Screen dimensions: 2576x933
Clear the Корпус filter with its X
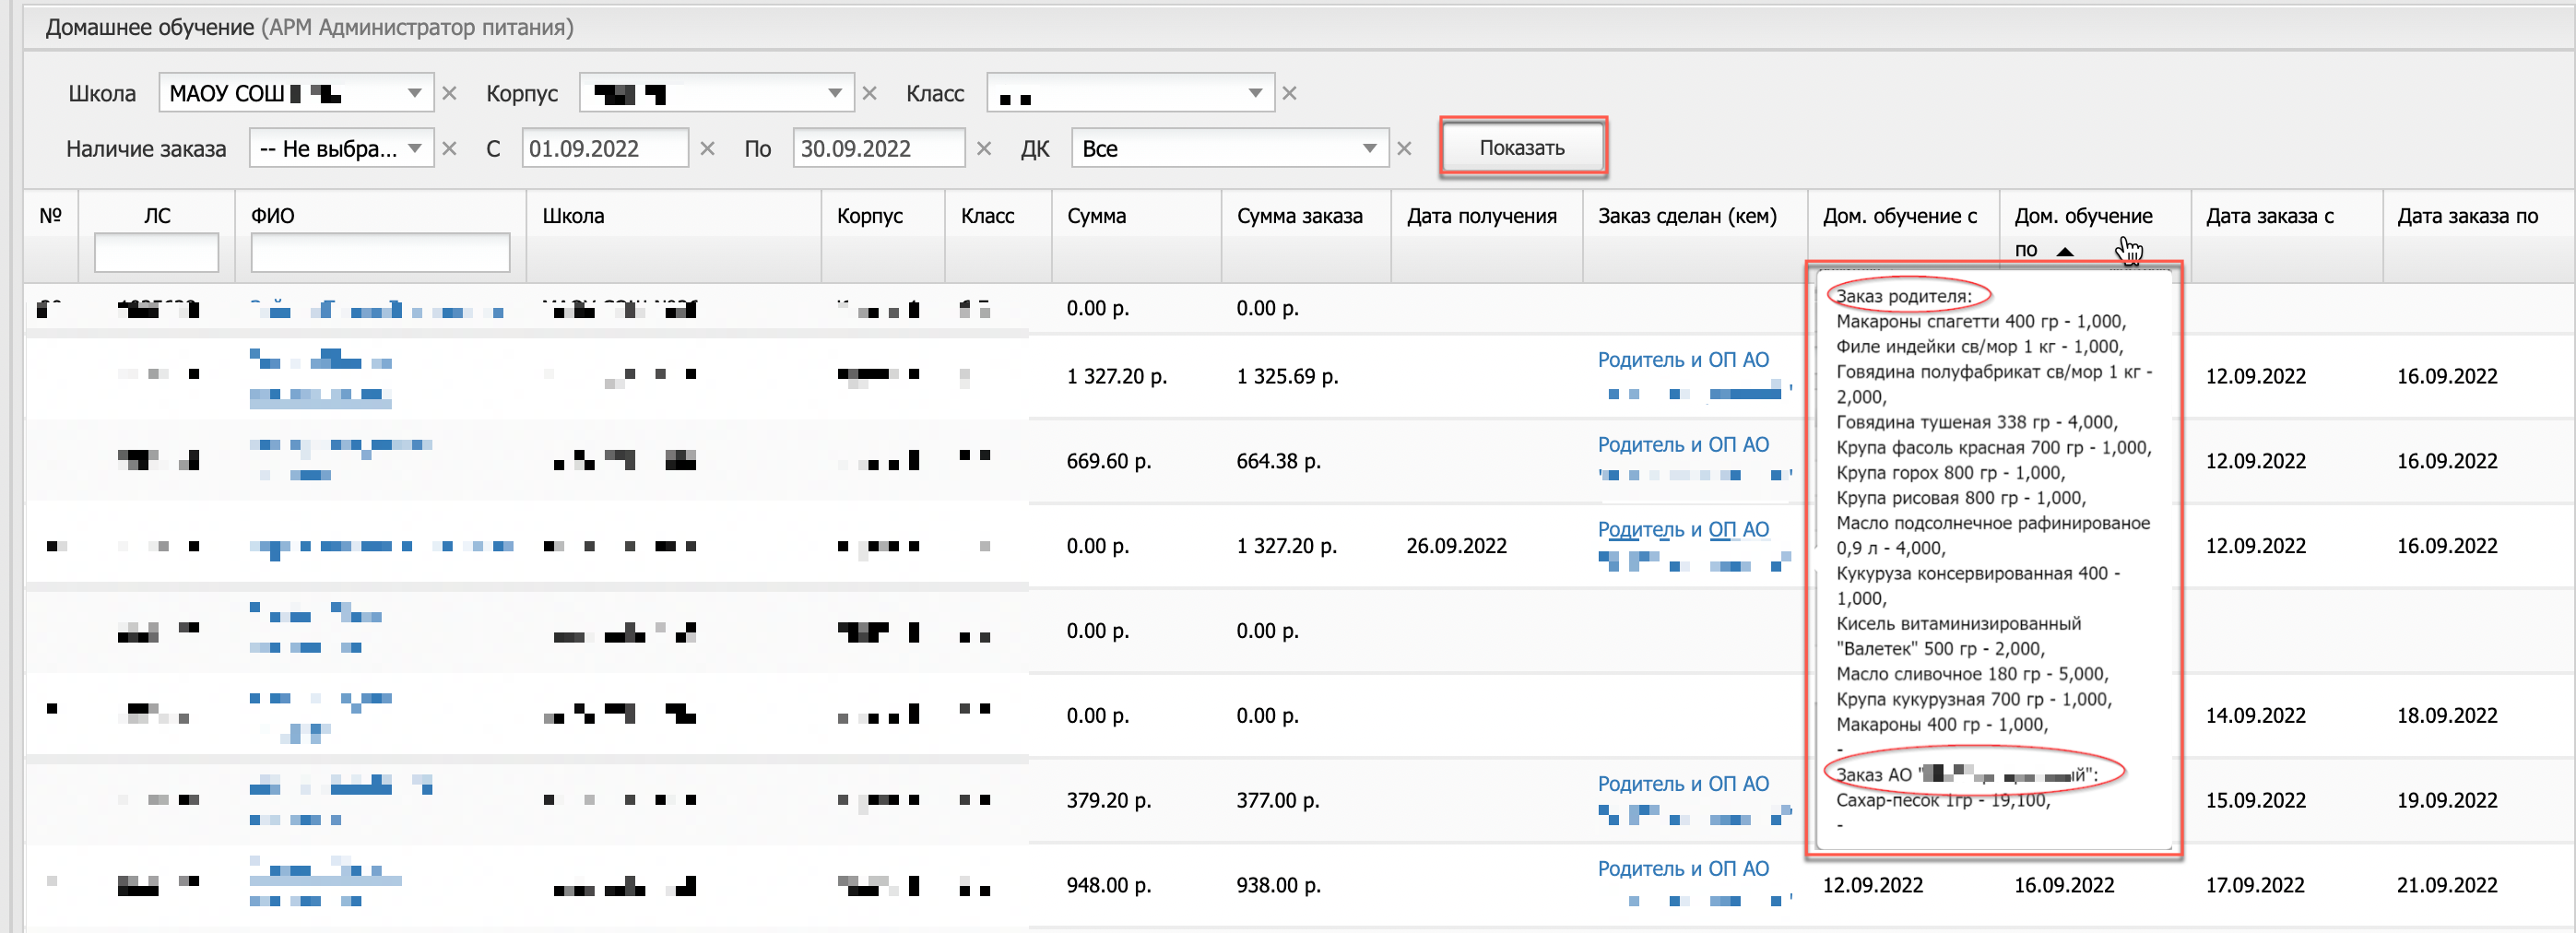pos(870,93)
